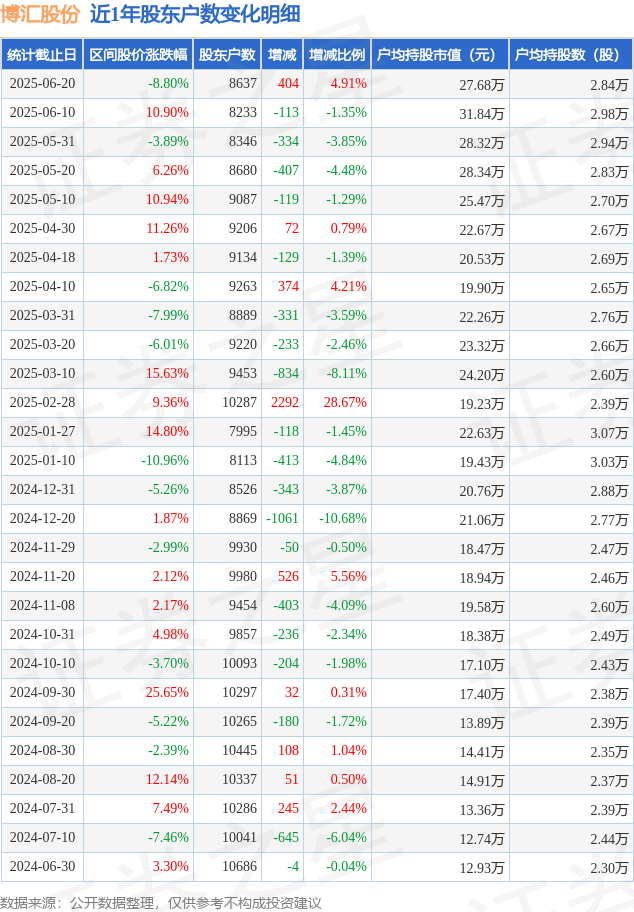Screen dimensions: 634x912
Task: Select the 股东户数 column header
Action: pos(227,55)
